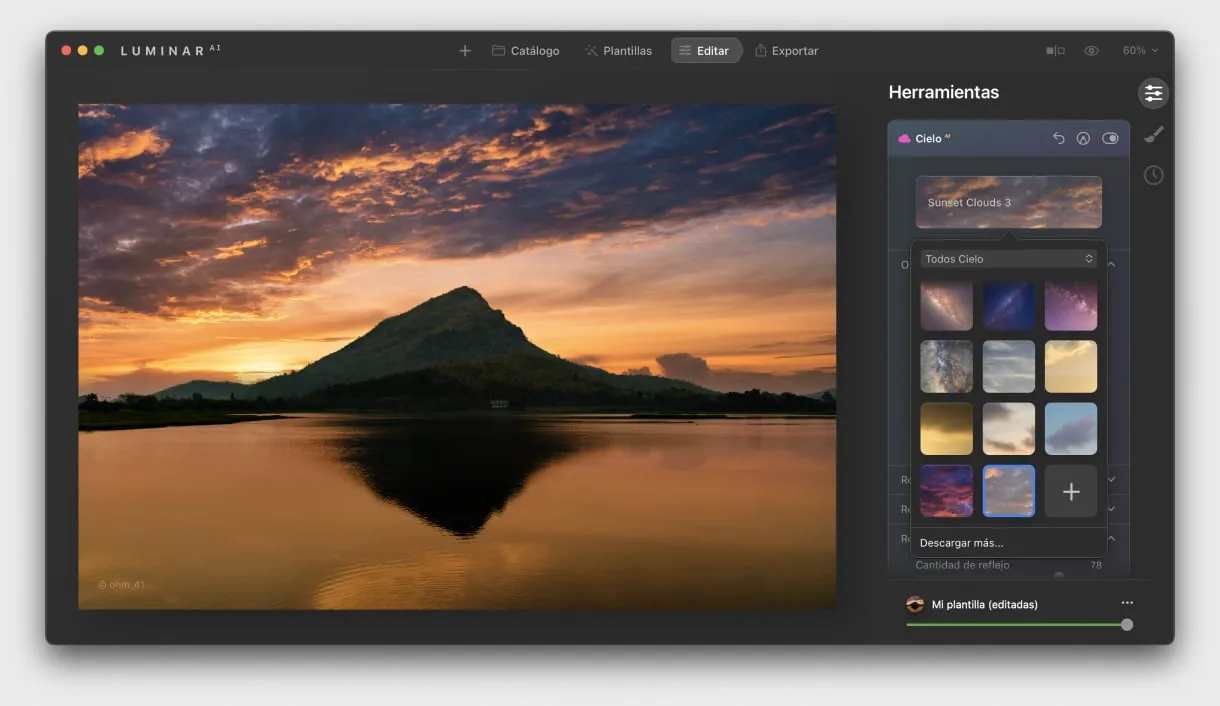Image resolution: width=1220 pixels, height=706 pixels.
Task: Open the three-dots menu for Mi plantilla
Action: click(x=1127, y=603)
